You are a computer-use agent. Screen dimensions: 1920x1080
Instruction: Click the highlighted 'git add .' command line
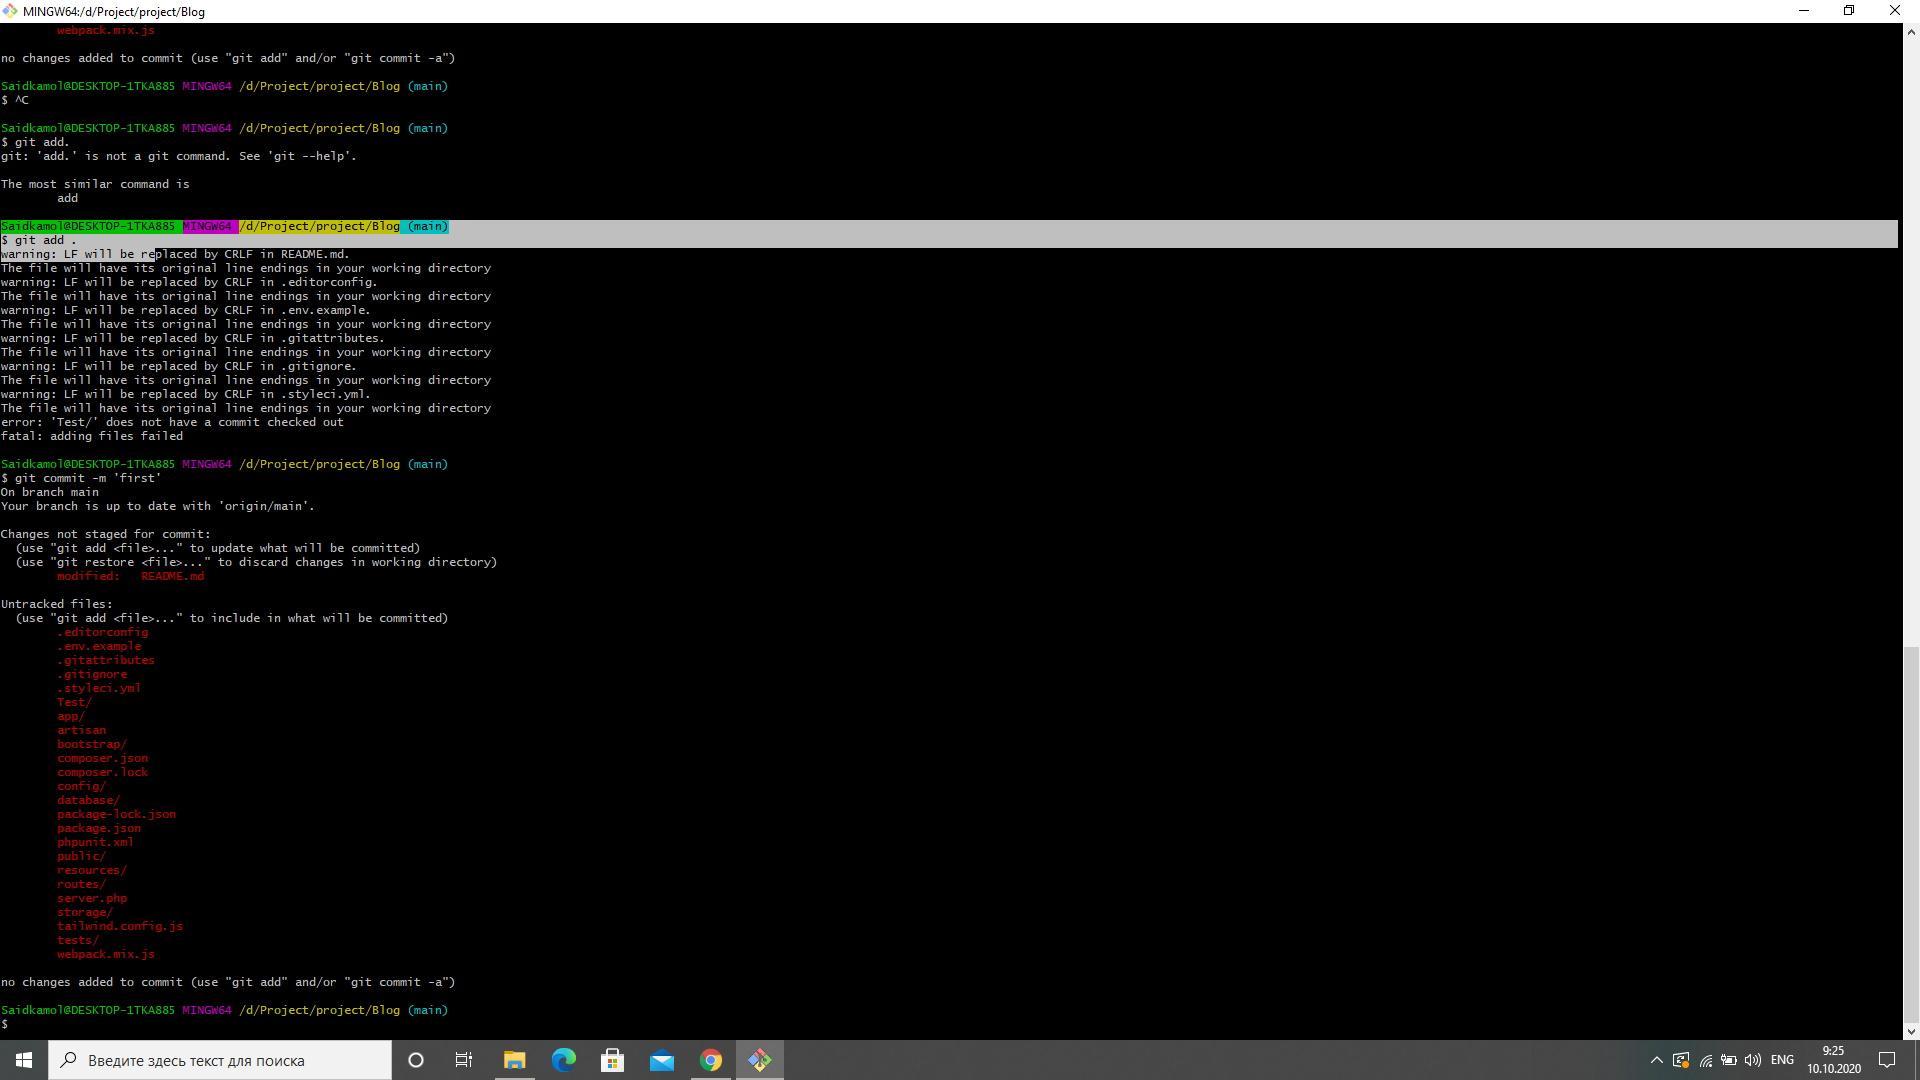[39, 240]
